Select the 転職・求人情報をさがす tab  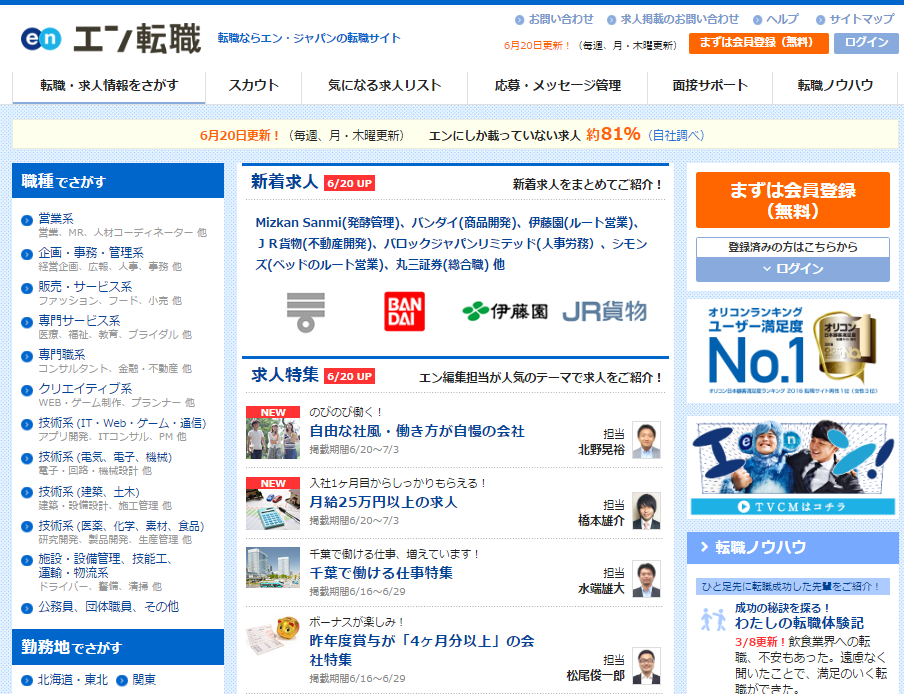[x=109, y=86]
